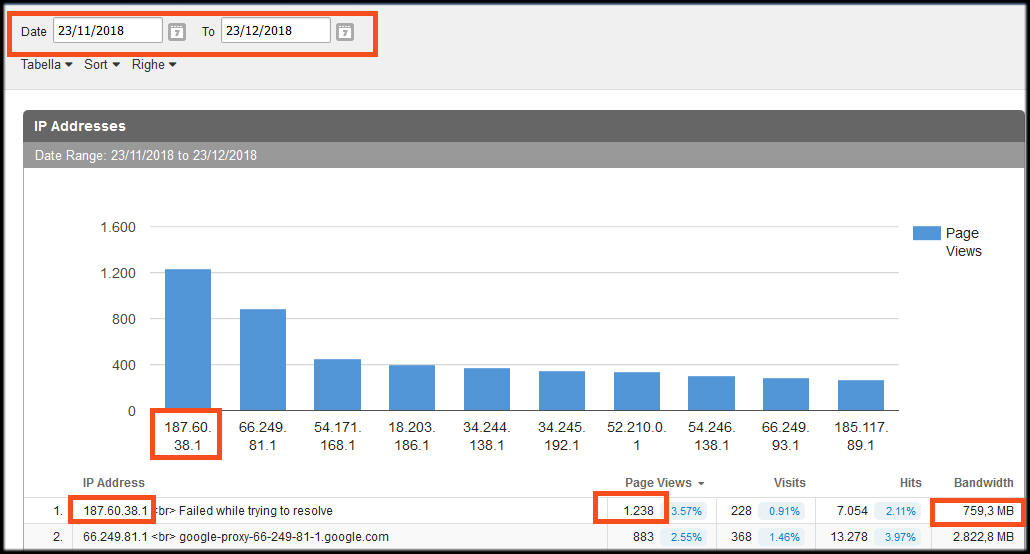Open the Tabella dropdown menu
Image resolution: width=1030 pixels, height=554 pixels.
coord(46,65)
